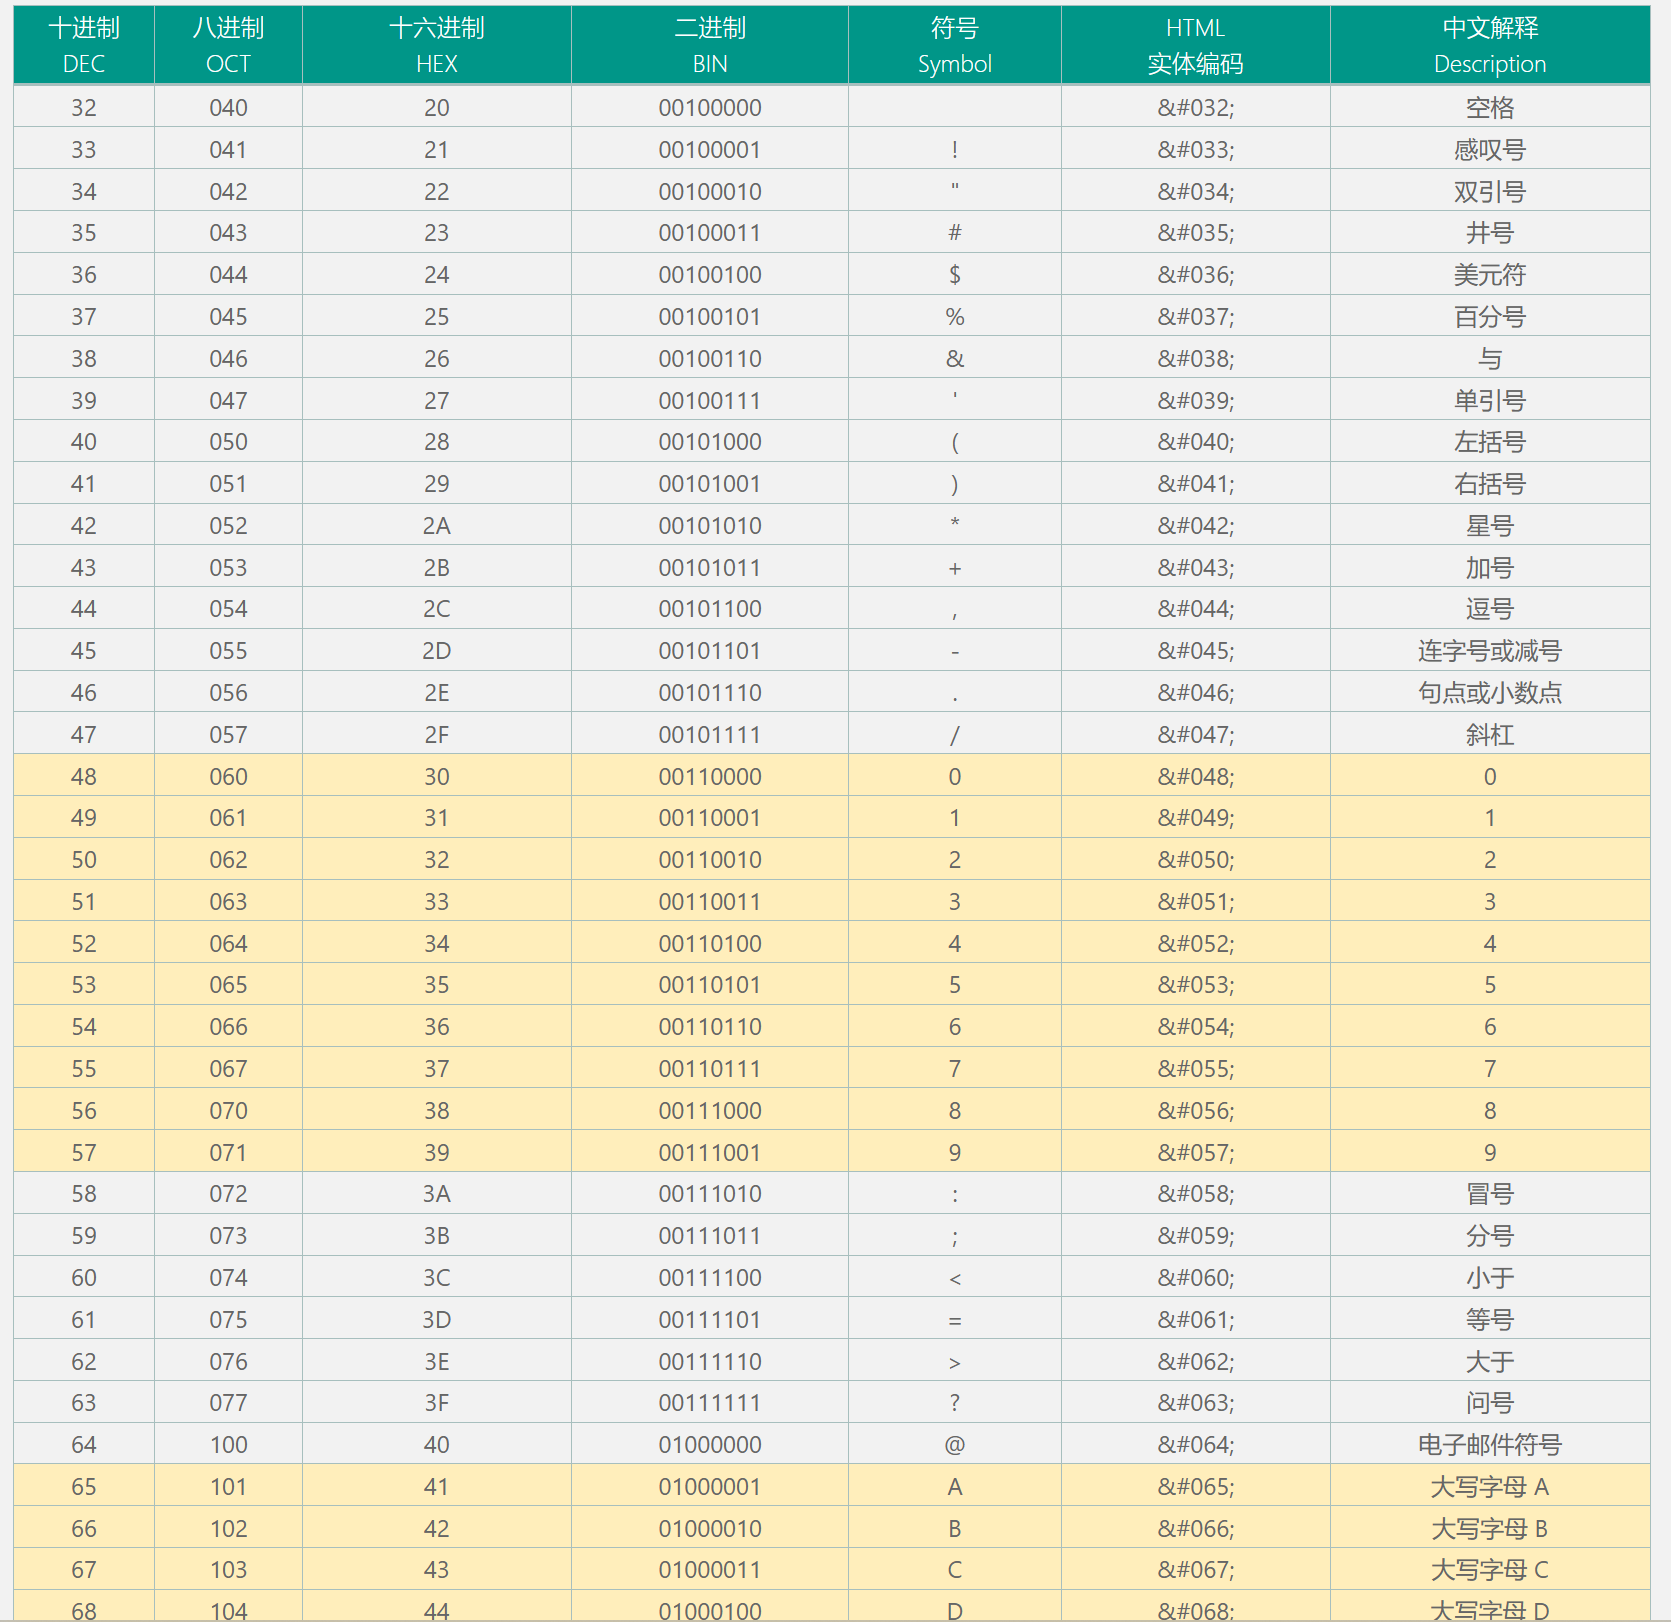Click the HTML entity '&#038;'
Screen dimensions: 1671x1622
tap(1196, 358)
